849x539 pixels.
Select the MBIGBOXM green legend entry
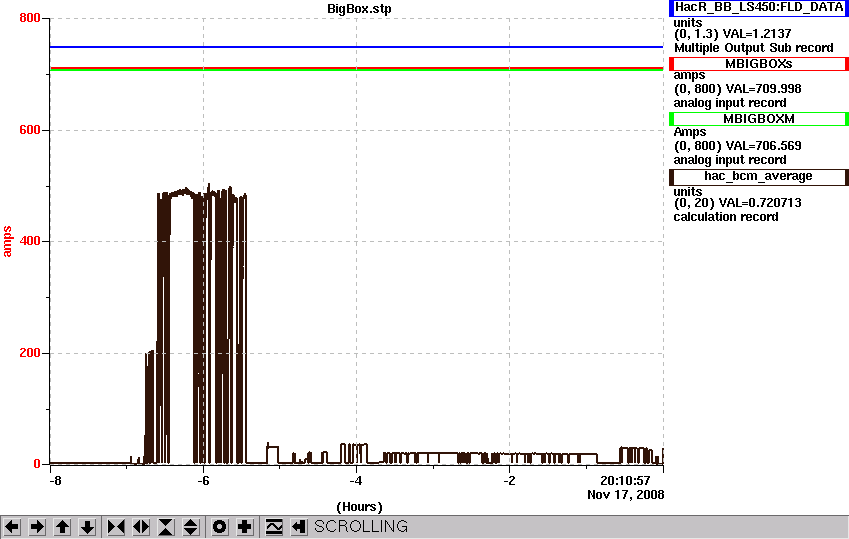click(x=759, y=119)
